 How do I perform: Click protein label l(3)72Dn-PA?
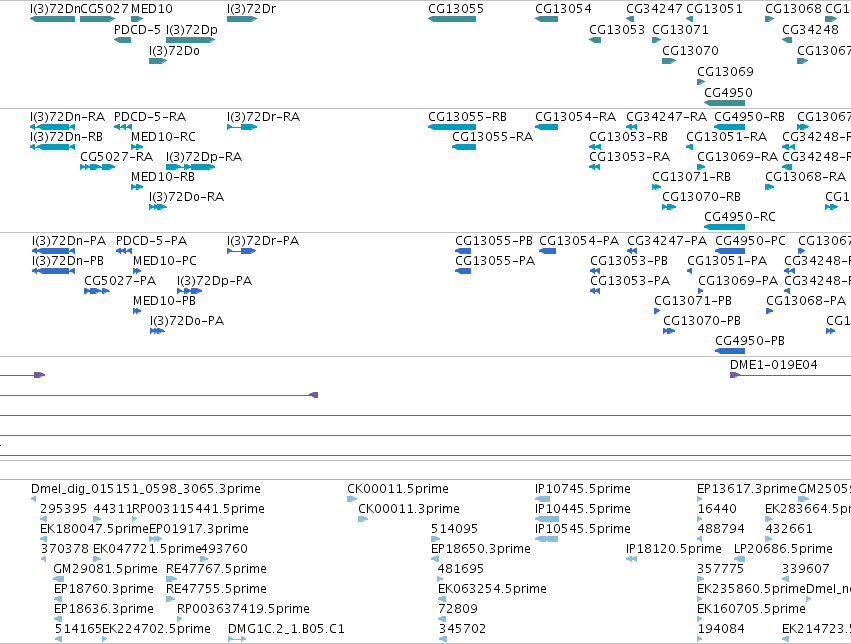(x=69, y=241)
